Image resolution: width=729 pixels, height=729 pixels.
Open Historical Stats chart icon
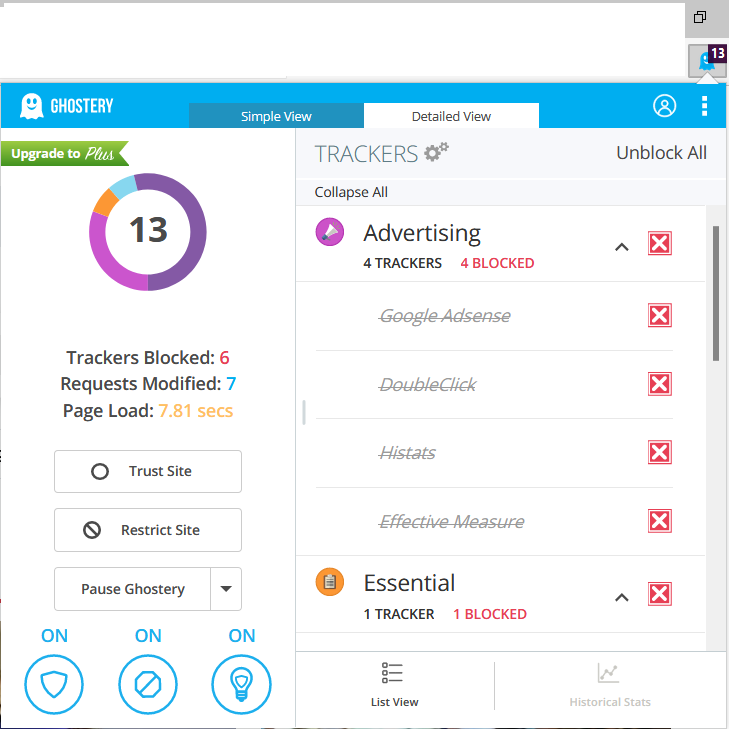point(609,673)
